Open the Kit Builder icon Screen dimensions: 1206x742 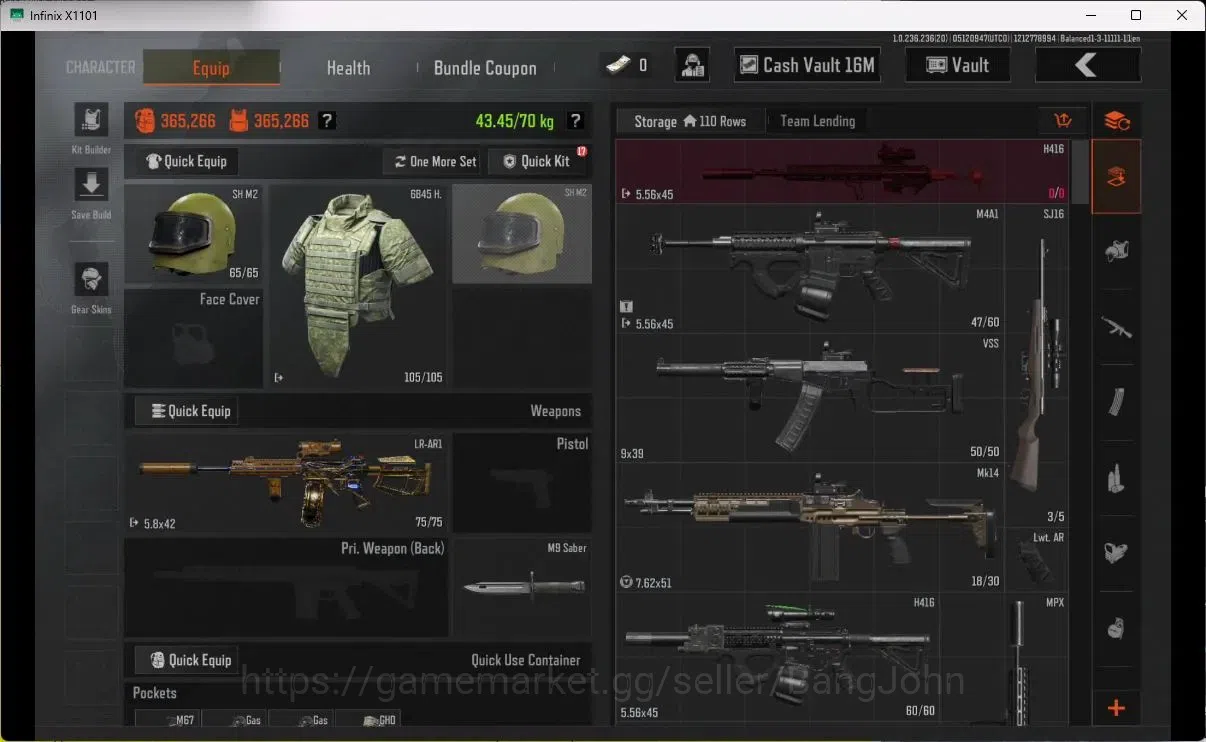point(92,120)
